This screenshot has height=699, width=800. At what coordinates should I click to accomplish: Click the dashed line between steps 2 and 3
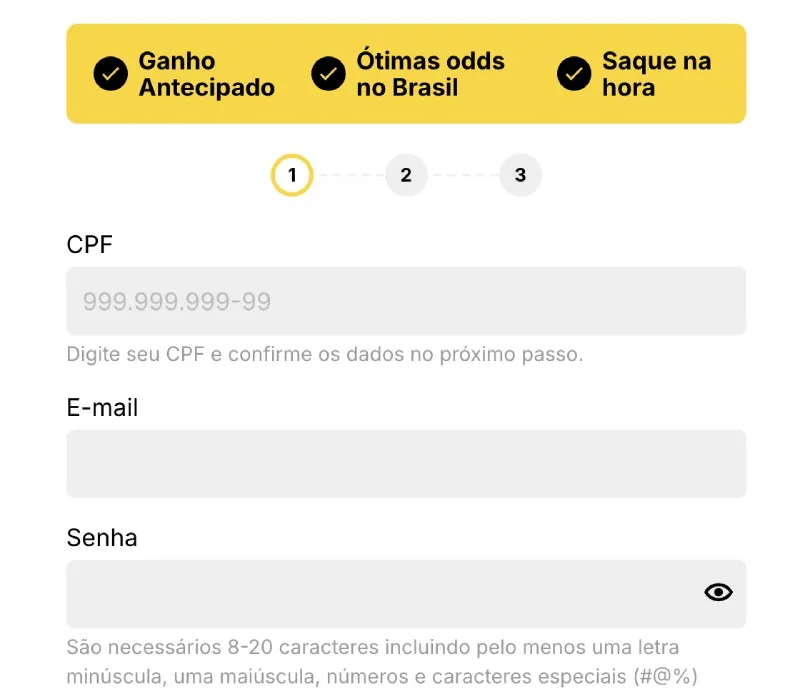pyautogui.click(x=463, y=176)
